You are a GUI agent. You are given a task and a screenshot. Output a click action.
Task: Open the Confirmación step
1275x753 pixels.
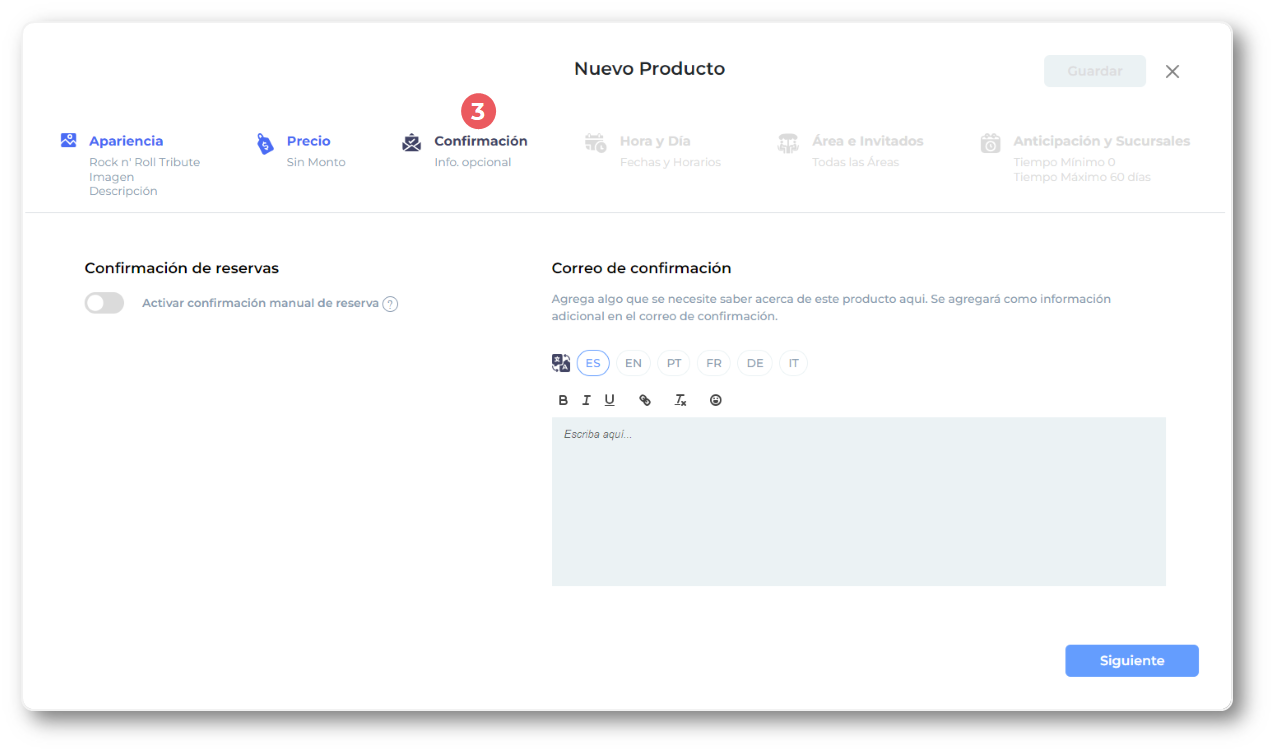pos(481,141)
